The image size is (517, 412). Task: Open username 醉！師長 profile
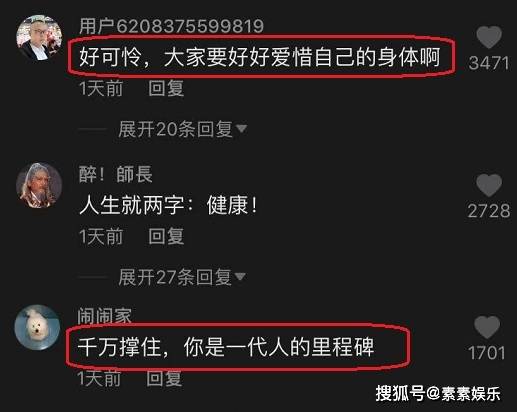[116, 174]
